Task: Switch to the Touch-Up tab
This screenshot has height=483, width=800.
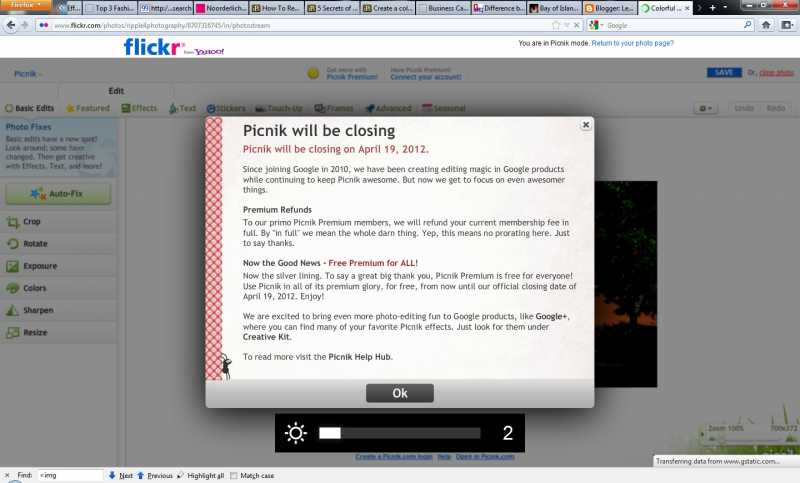Action: (279, 108)
